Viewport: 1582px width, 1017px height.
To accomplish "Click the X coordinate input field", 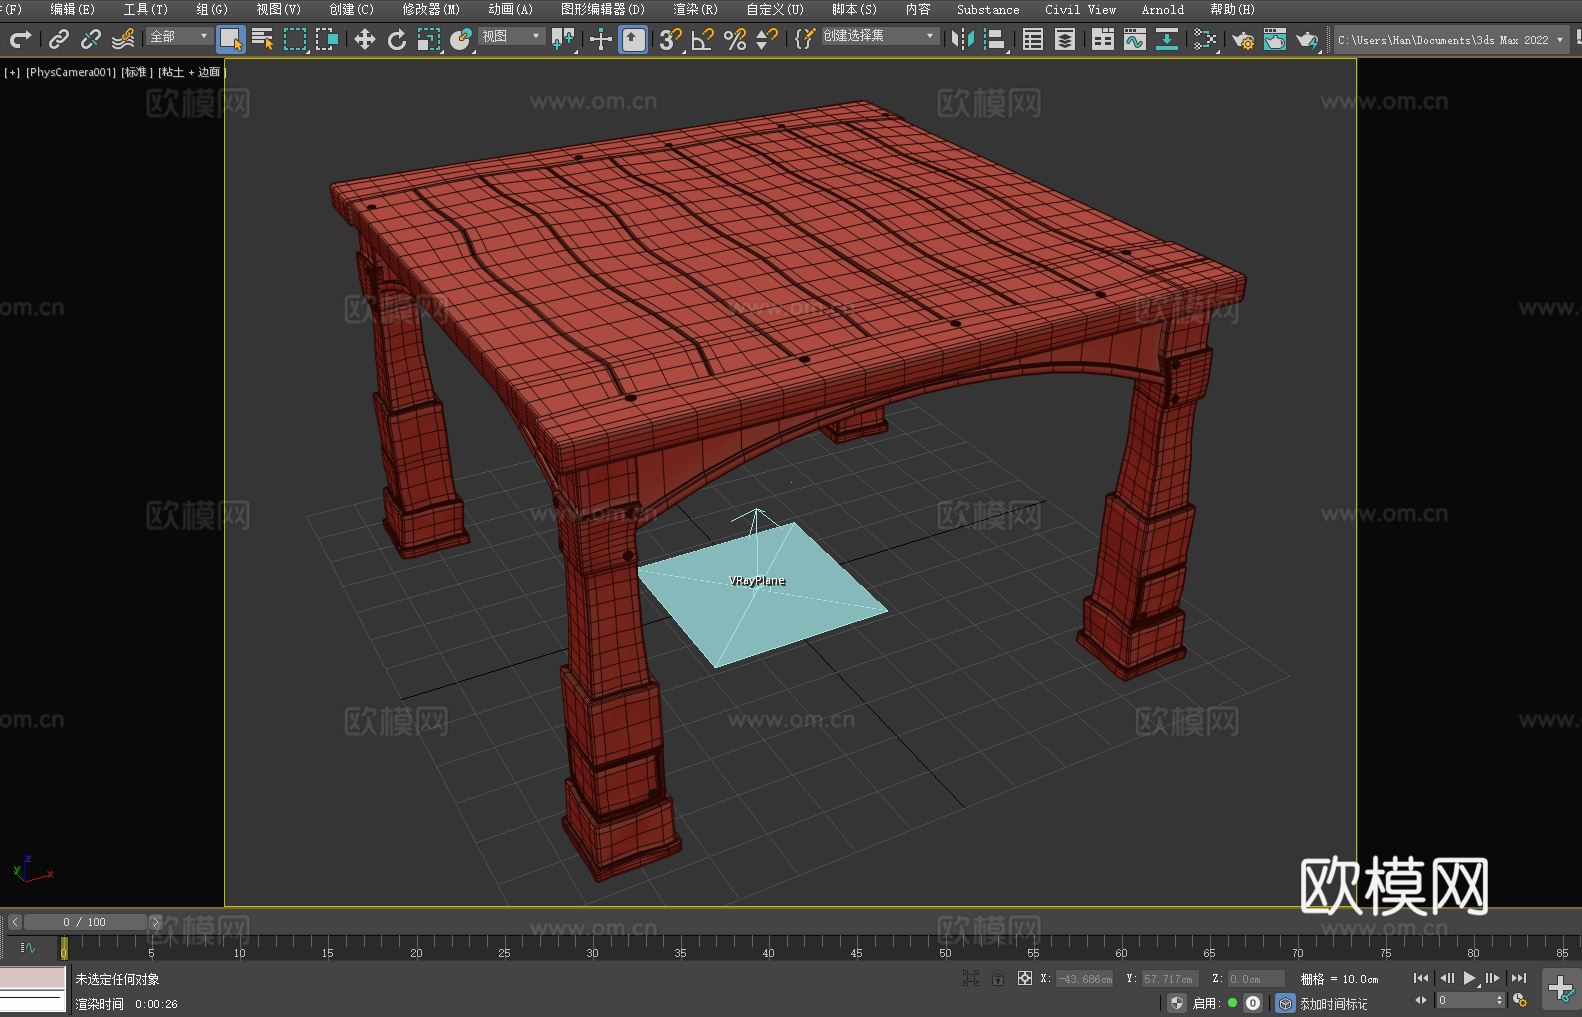I will 1085,979.
